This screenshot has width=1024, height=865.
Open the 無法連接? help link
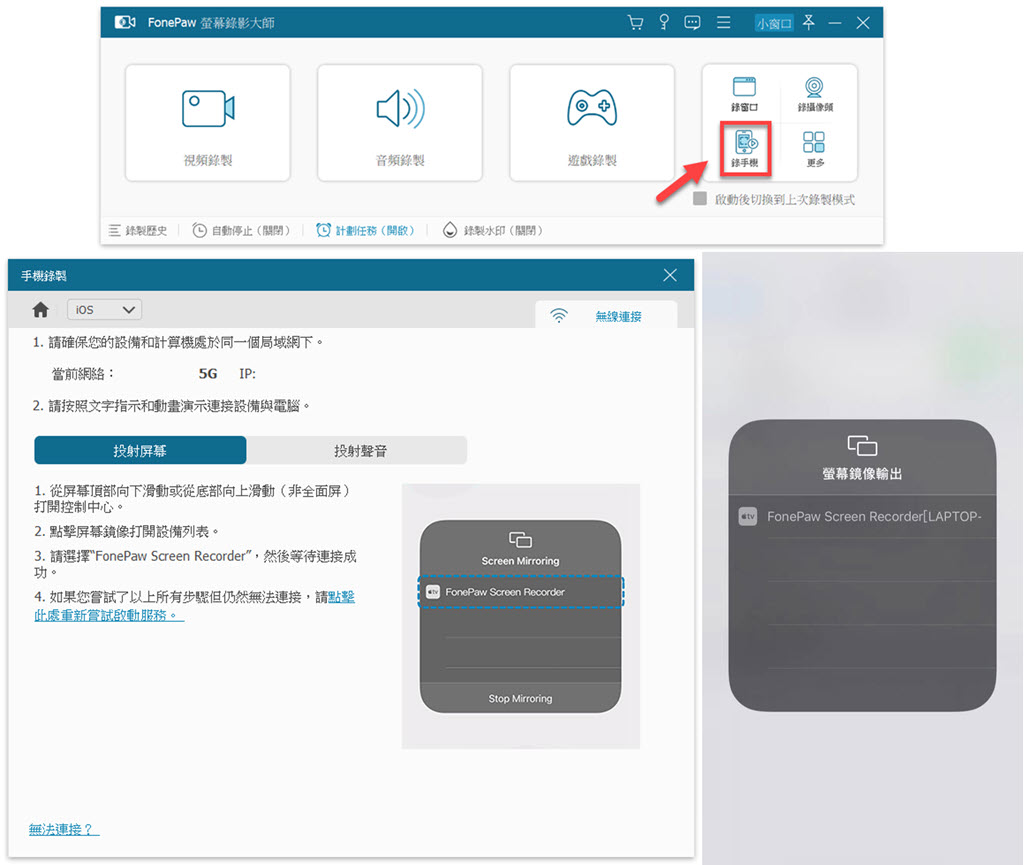(64, 829)
